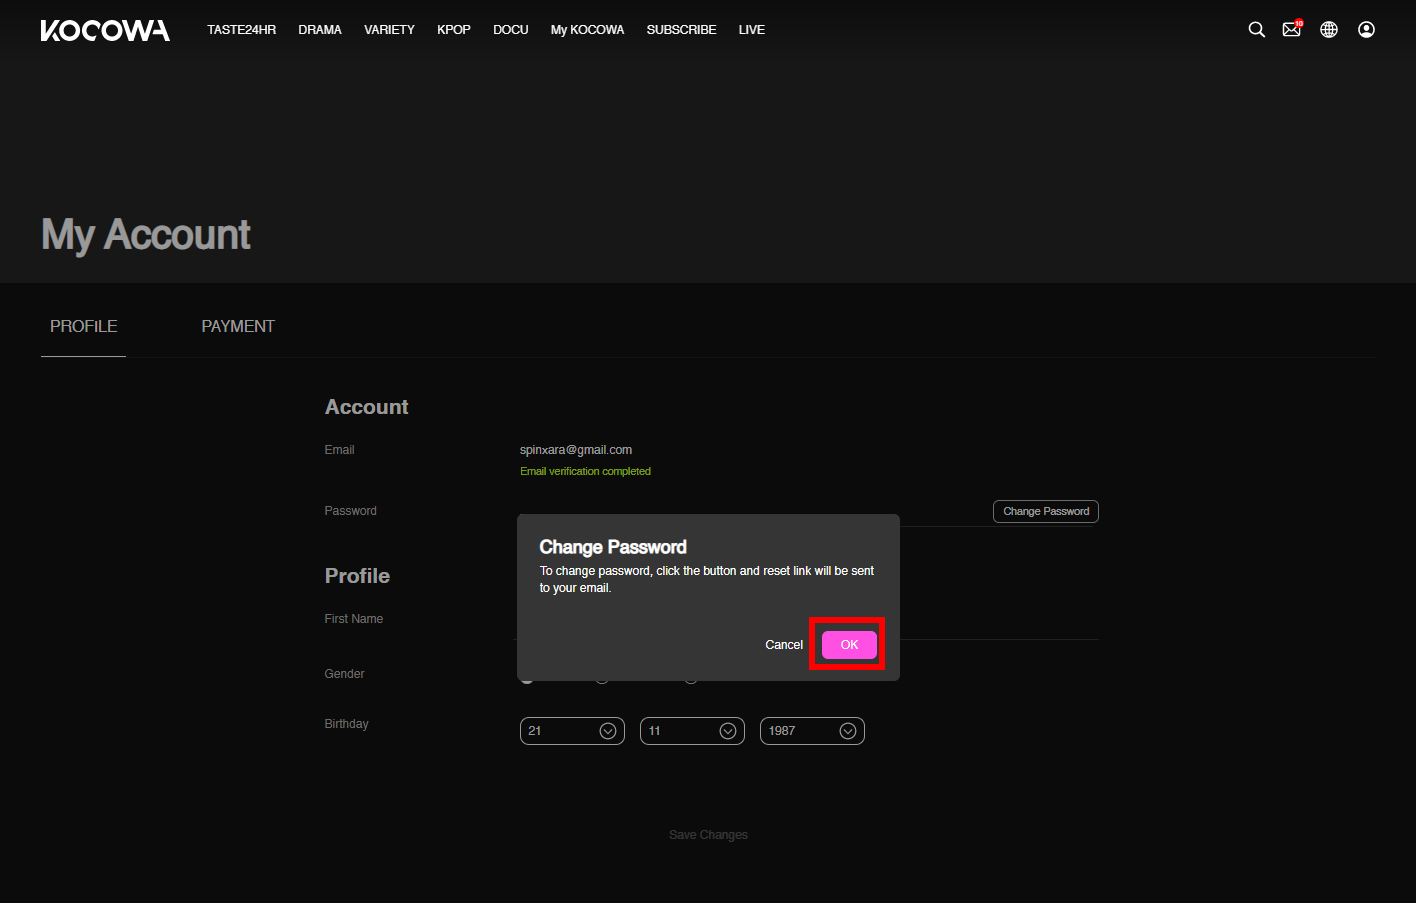Image resolution: width=1416 pixels, height=903 pixels.
Task: Click the Change Password dialog title
Action: click(613, 547)
